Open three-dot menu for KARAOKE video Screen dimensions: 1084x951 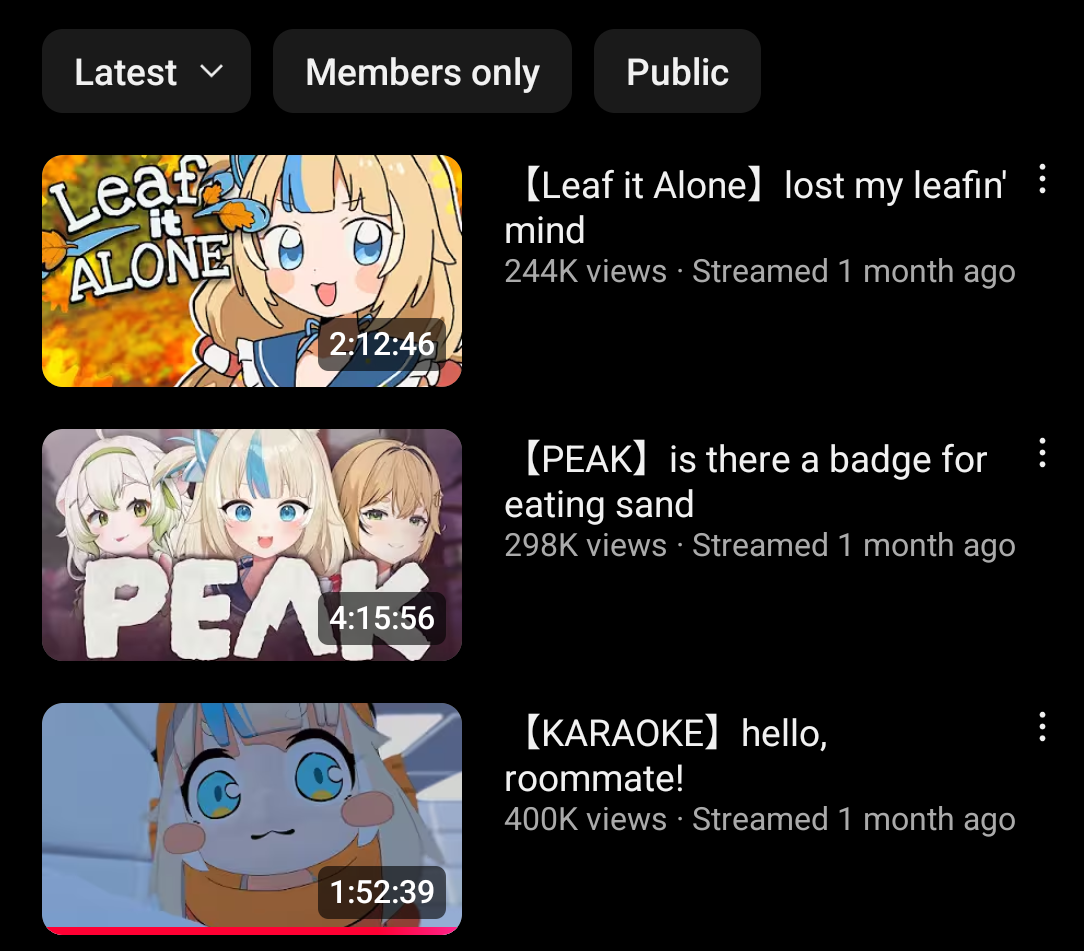(1042, 727)
